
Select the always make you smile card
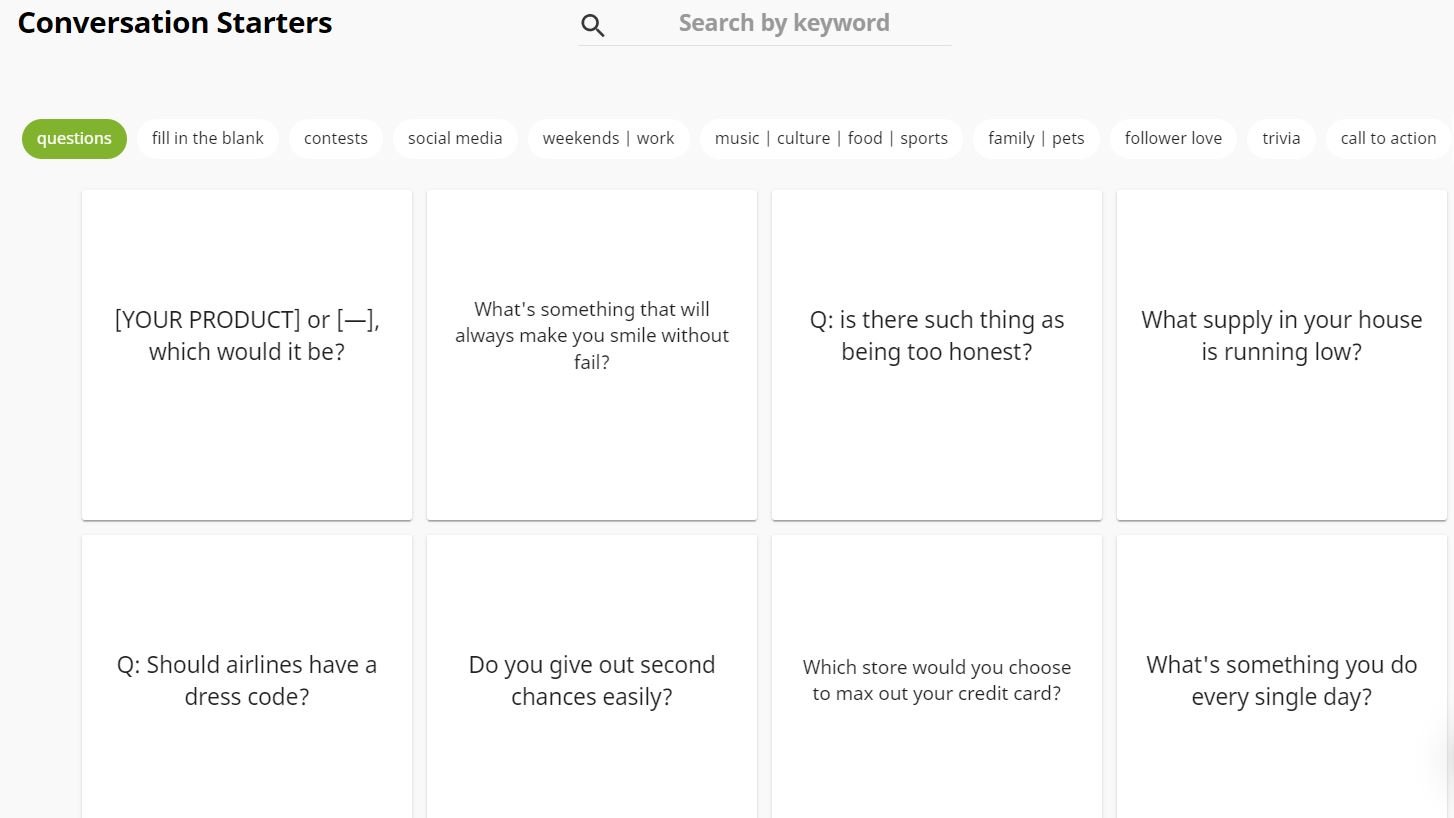(592, 355)
